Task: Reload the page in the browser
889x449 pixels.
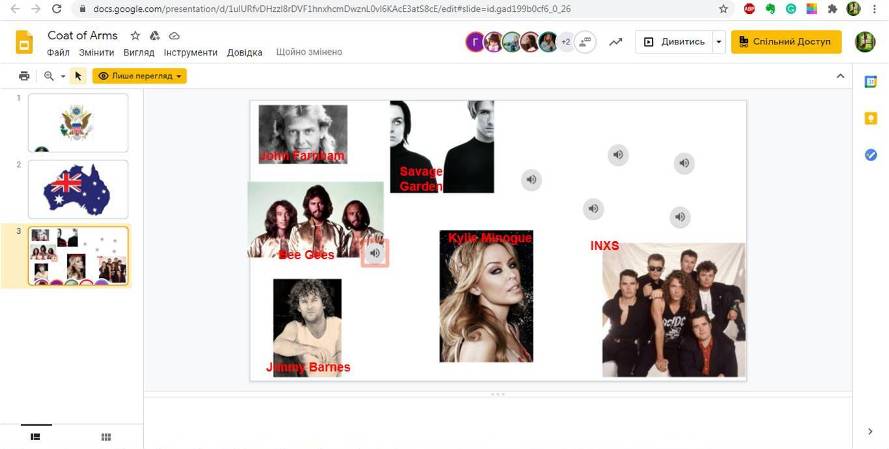Action: [x=57, y=9]
